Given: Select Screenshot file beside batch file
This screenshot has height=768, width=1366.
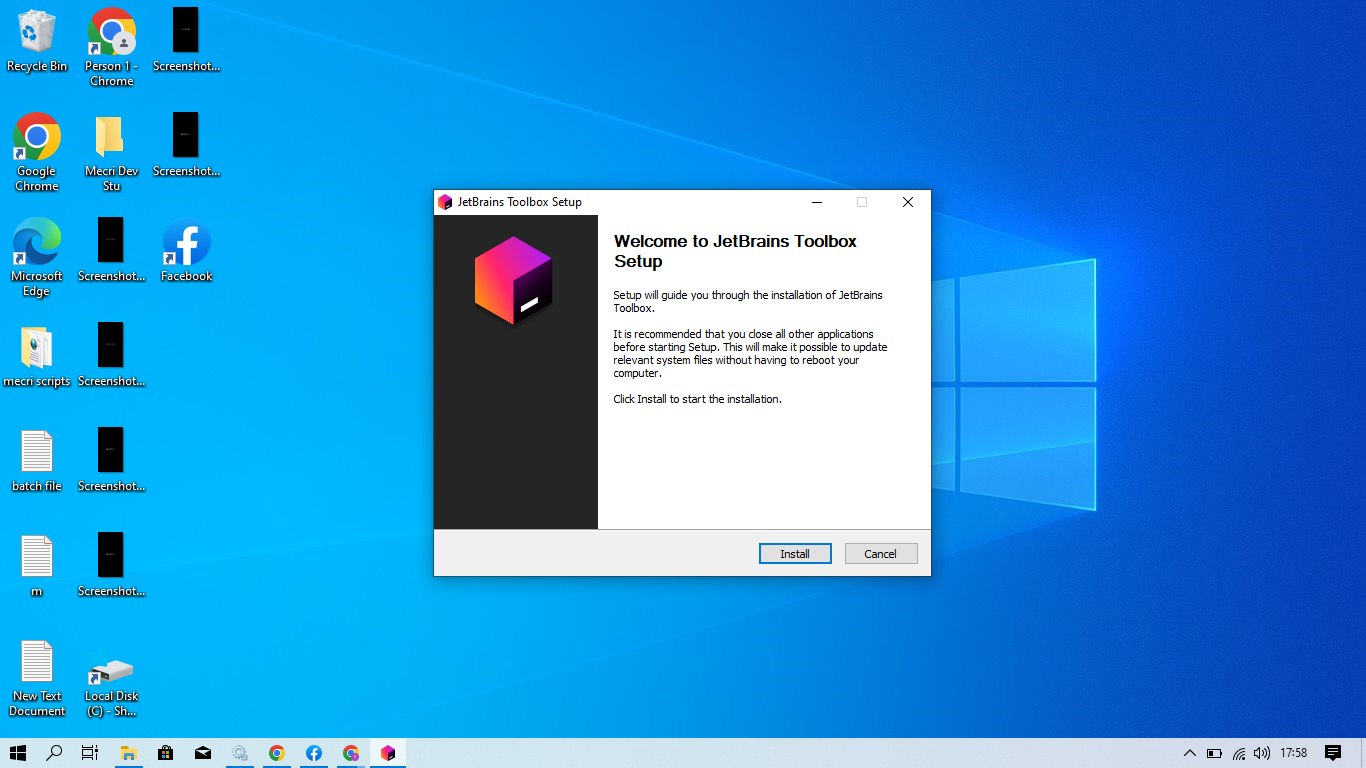Looking at the screenshot, I should (112, 460).
